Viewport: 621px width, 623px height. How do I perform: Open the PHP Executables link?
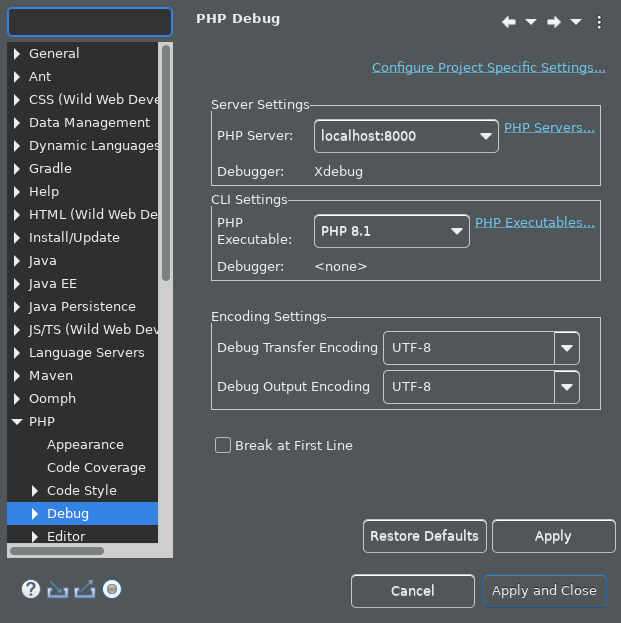point(535,222)
